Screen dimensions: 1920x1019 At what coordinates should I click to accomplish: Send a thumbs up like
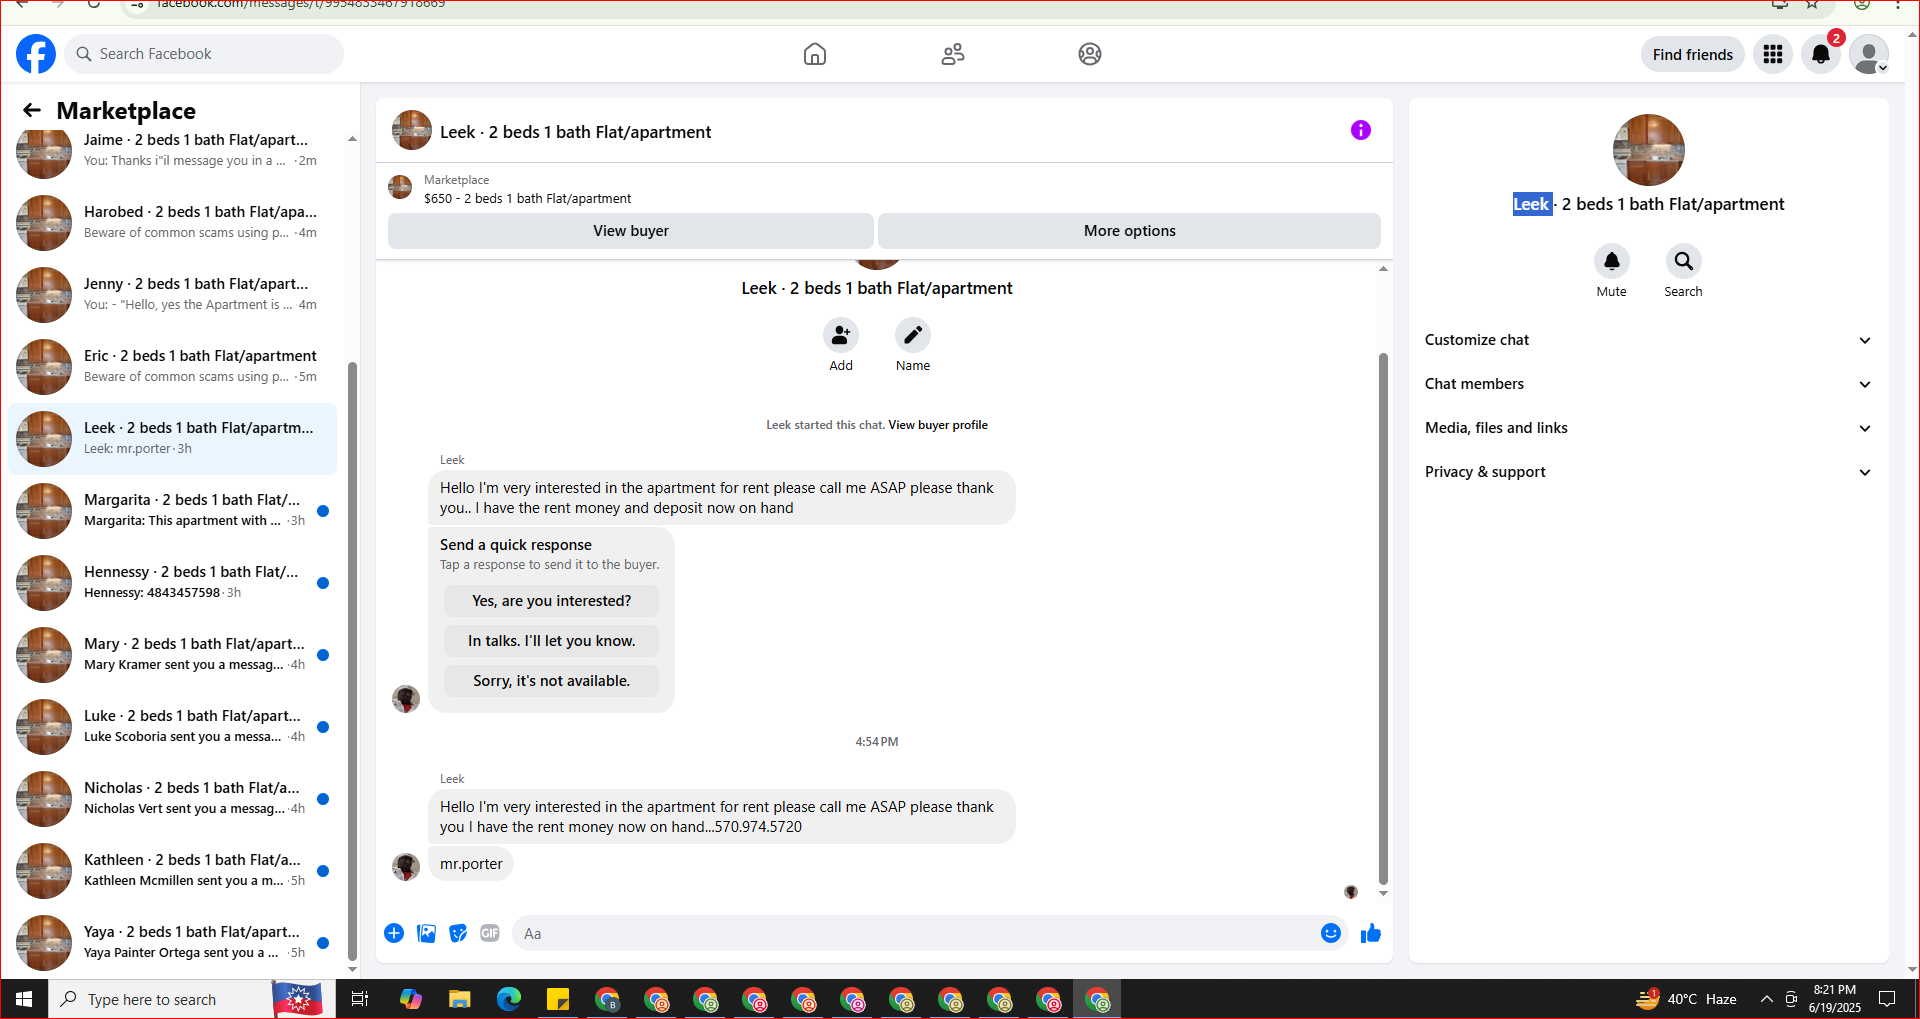coord(1371,933)
